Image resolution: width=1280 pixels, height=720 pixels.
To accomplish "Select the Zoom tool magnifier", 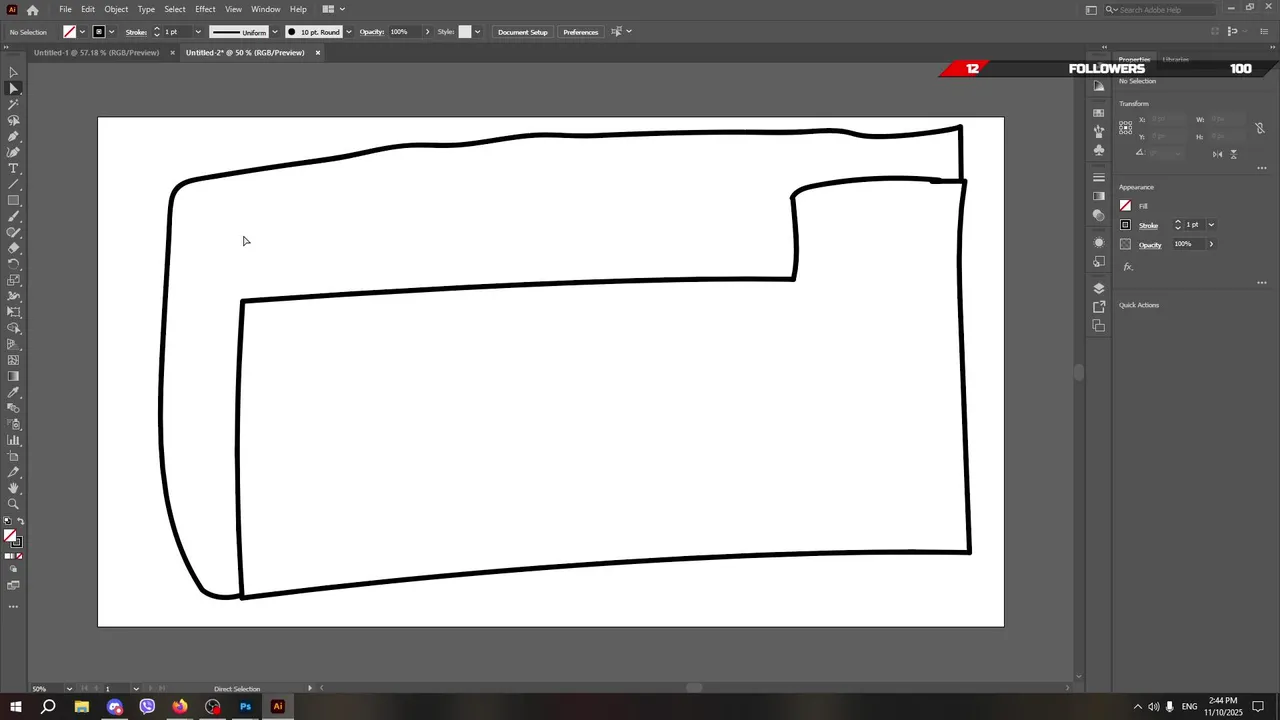I will [13, 504].
